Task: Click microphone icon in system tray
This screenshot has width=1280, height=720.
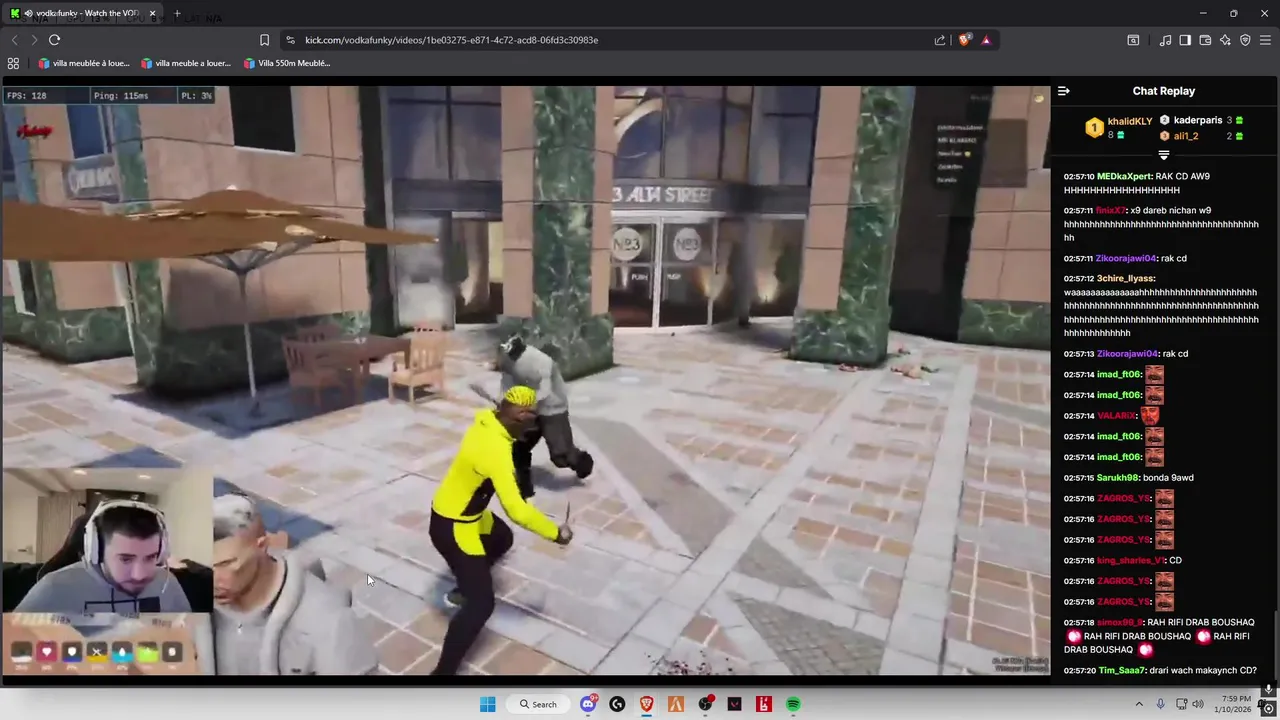Action: (x=1161, y=704)
